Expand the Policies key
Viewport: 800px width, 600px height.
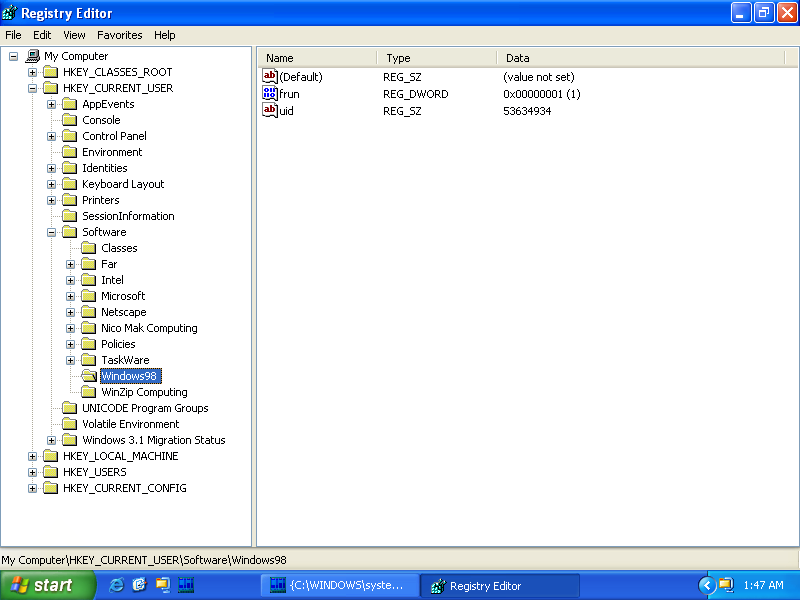pos(71,344)
